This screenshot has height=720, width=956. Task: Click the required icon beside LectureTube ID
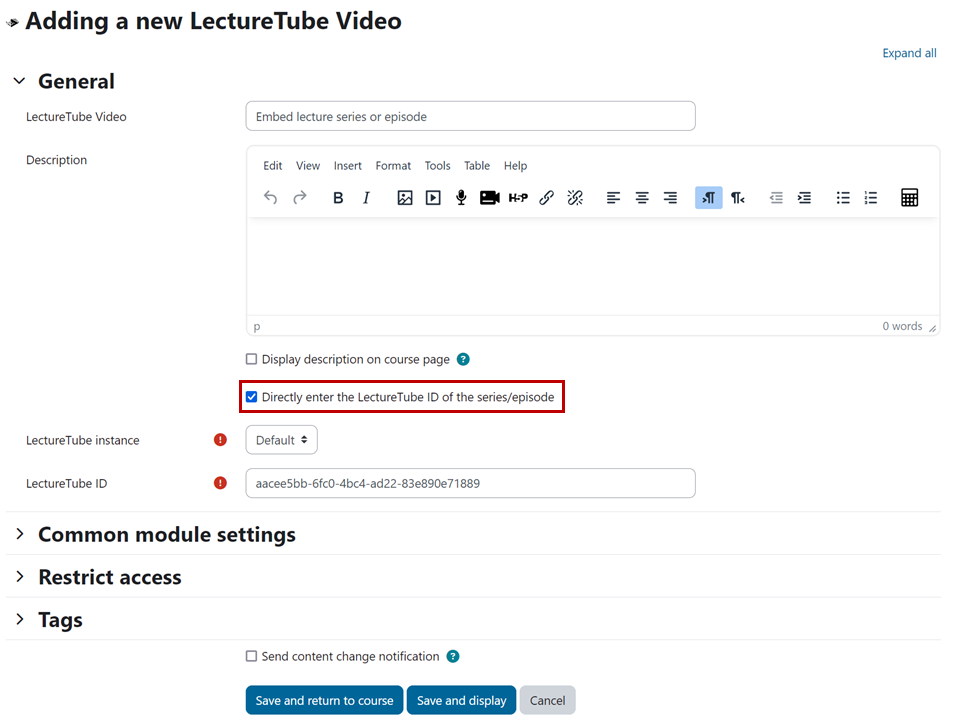point(220,483)
